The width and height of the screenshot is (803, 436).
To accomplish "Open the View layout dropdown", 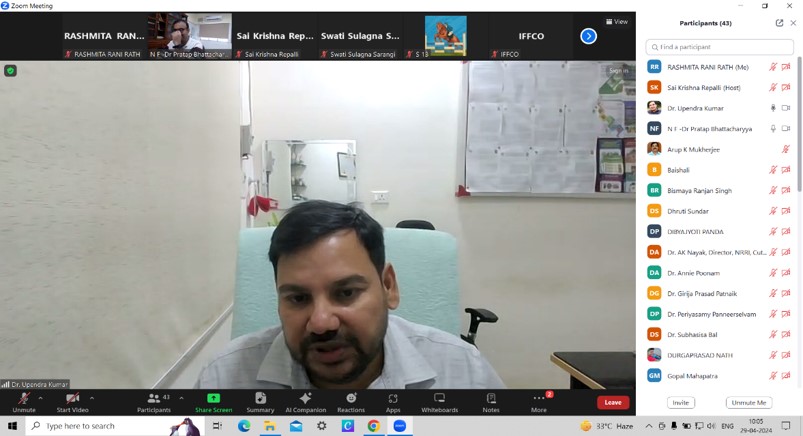I will pos(617,22).
